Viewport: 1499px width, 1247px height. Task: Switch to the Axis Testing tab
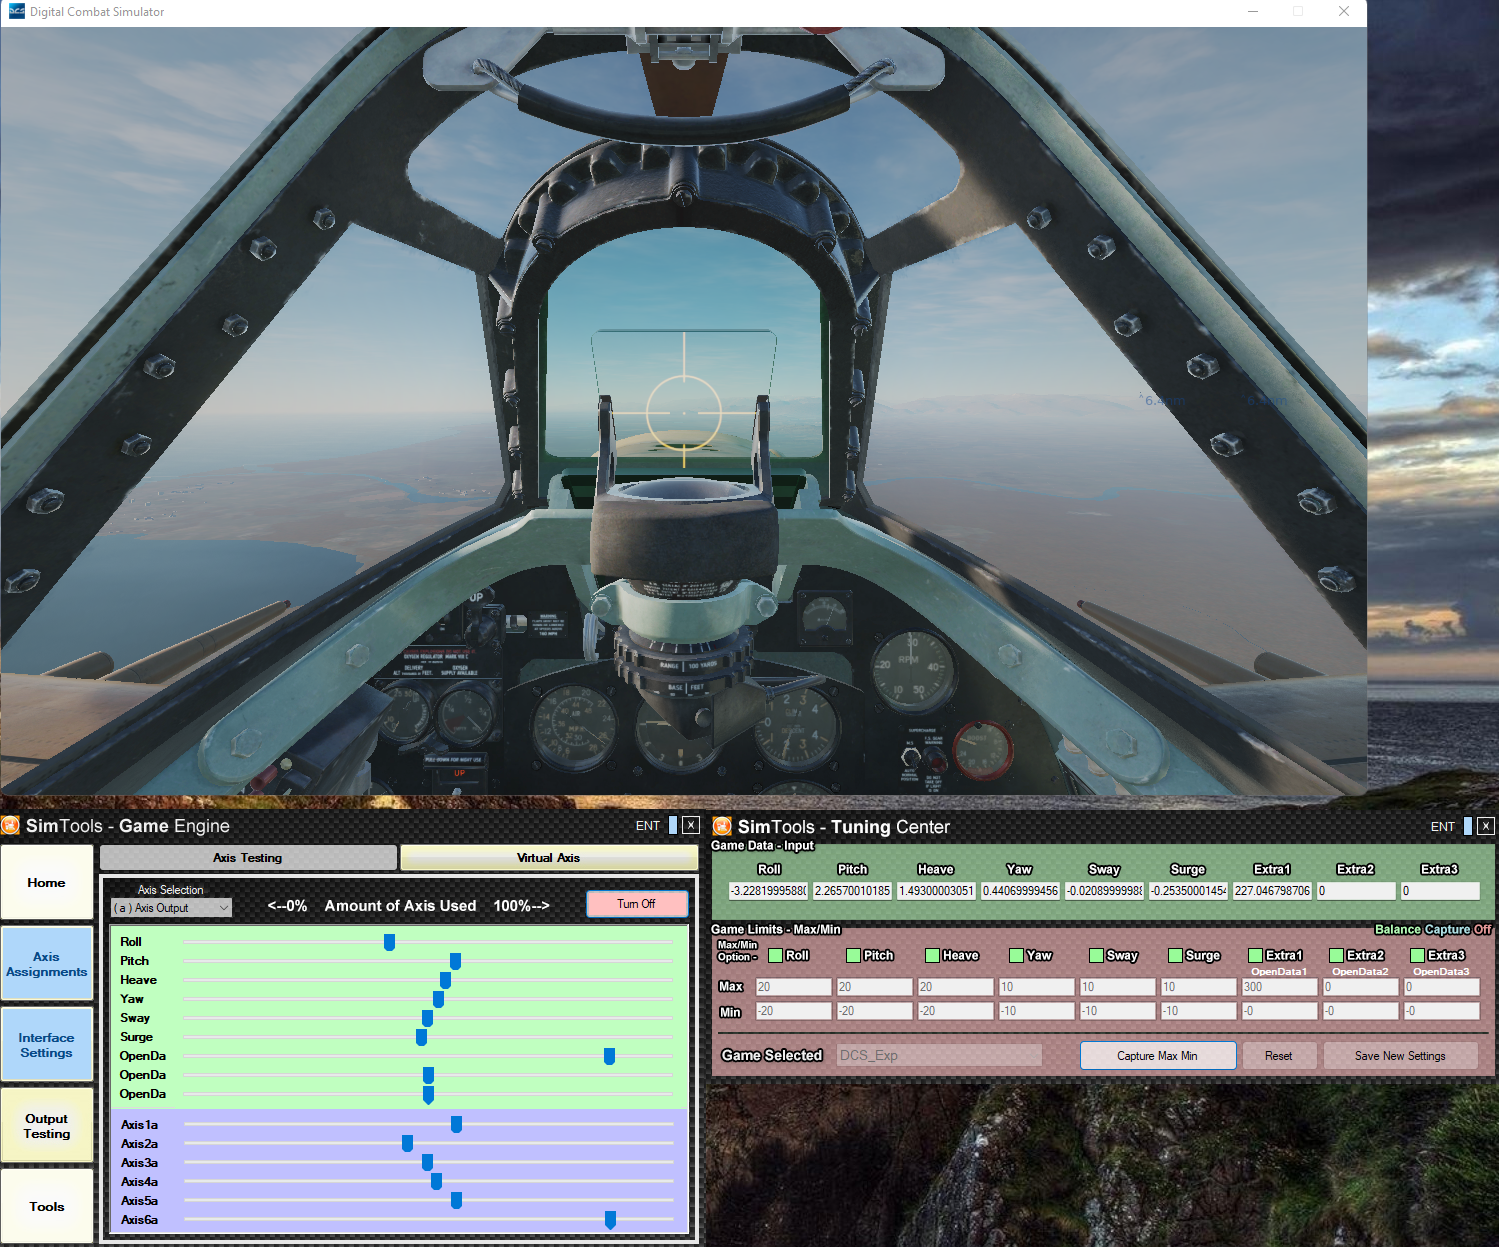[248, 858]
